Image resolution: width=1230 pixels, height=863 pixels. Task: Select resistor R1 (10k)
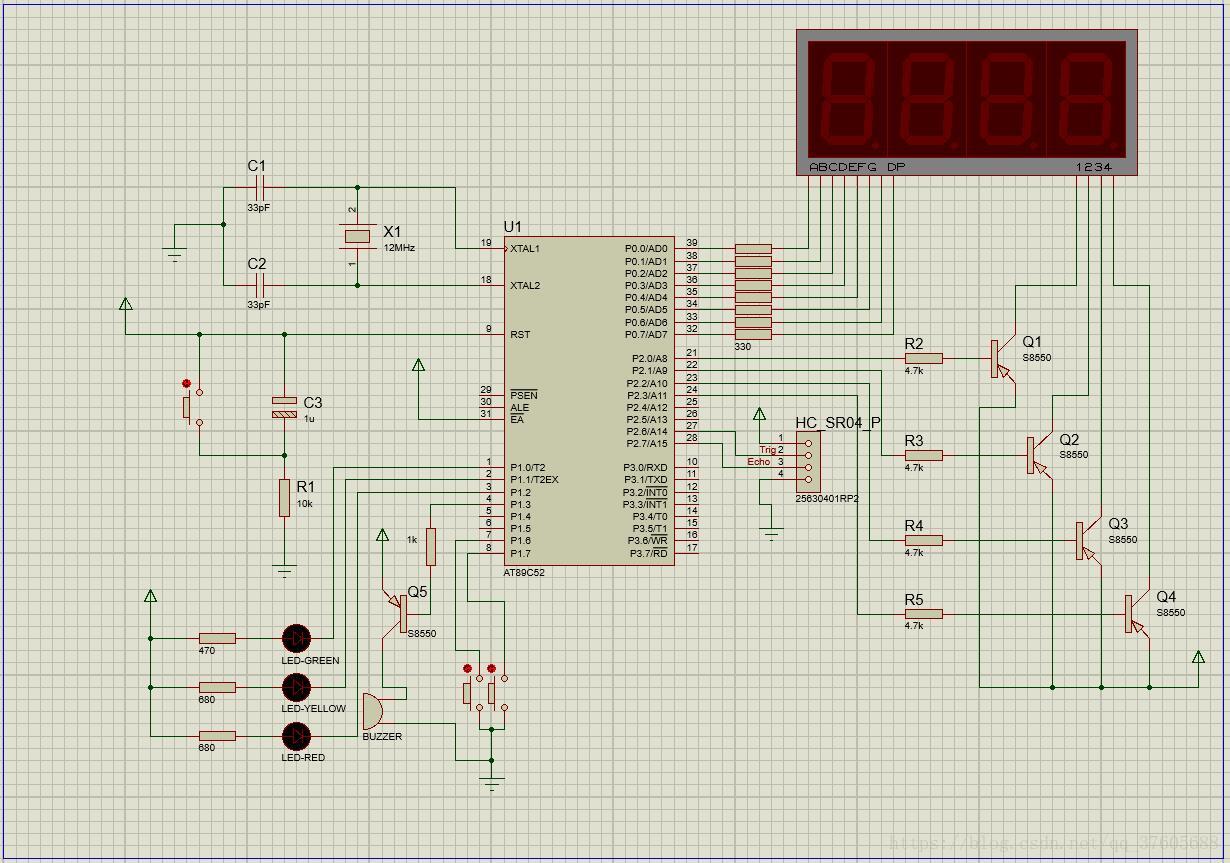(x=285, y=497)
